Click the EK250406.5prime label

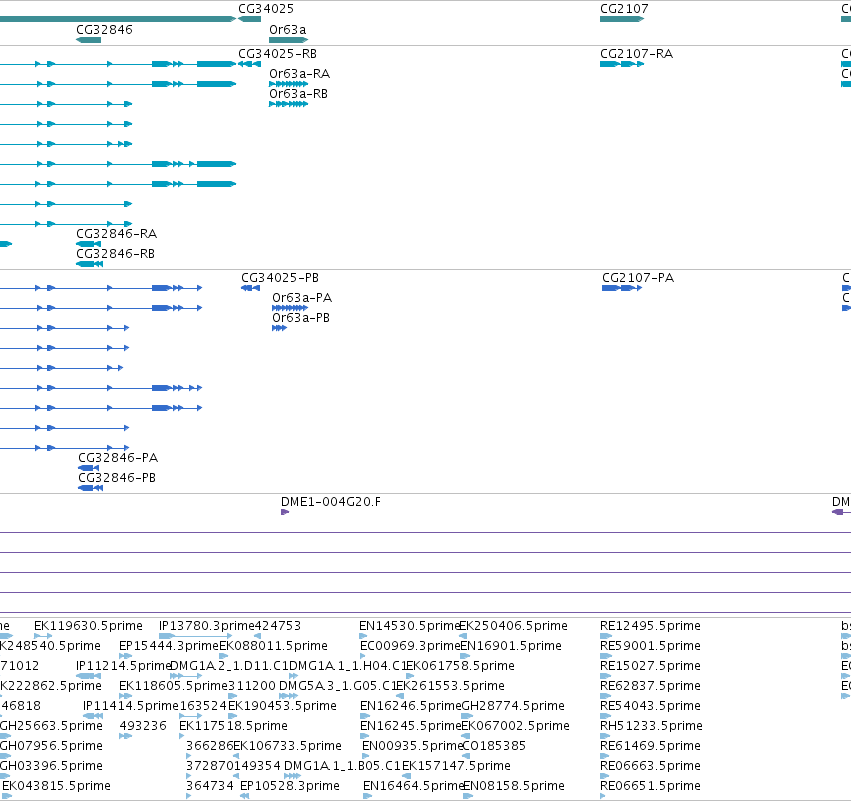pos(513,626)
